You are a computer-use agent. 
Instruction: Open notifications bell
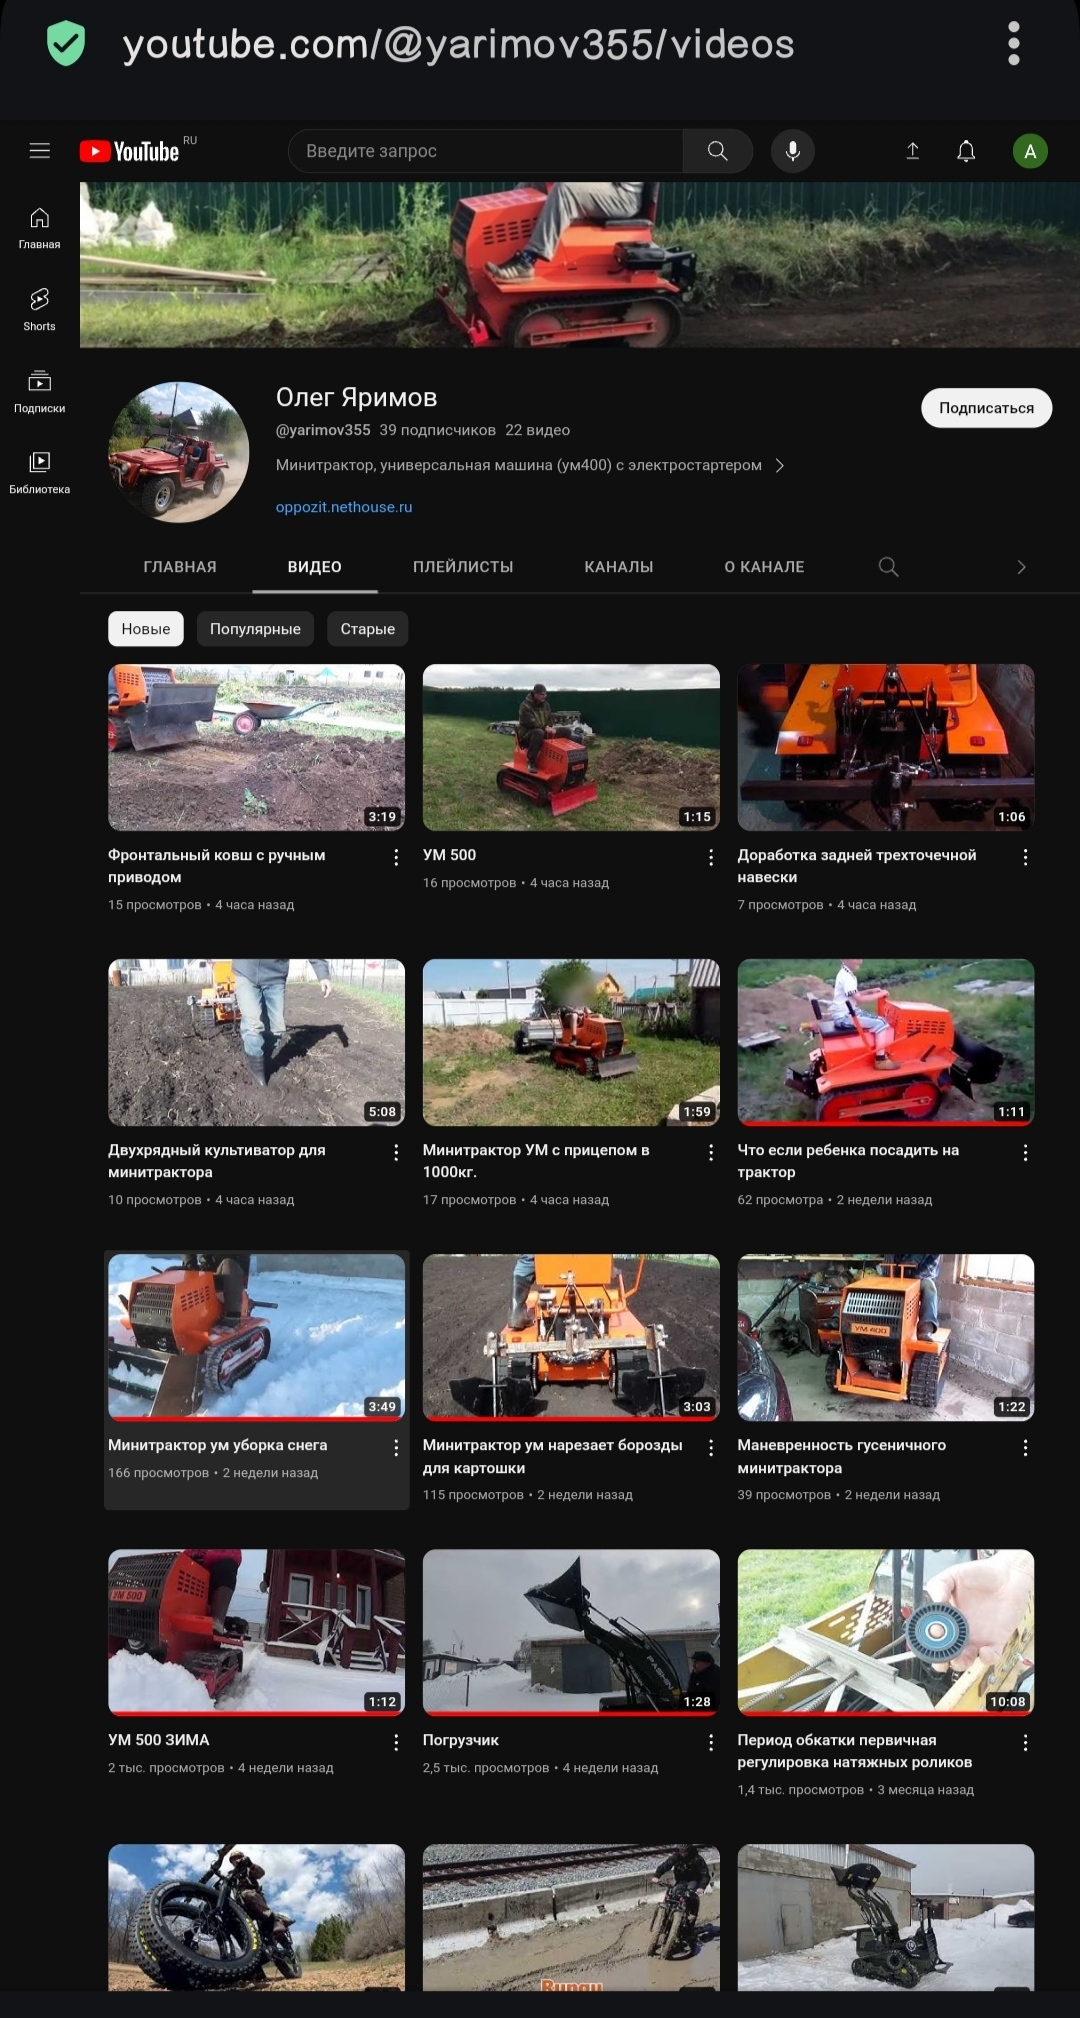[x=966, y=151]
